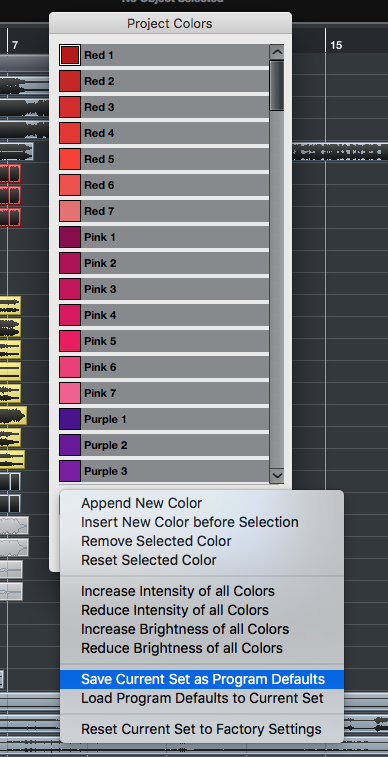
Task: Select Reset Current Set to Factory Settings
Action: tap(202, 729)
